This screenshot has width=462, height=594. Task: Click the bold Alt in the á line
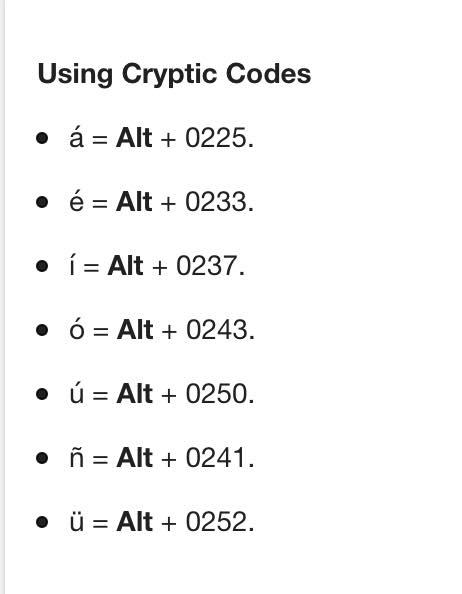[134, 138]
